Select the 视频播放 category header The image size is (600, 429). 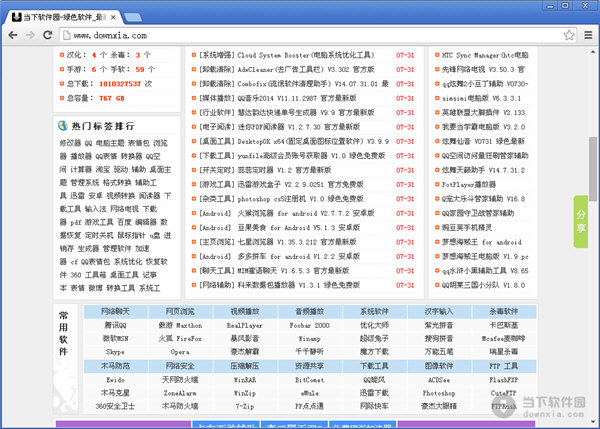pyautogui.click(x=245, y=312)
